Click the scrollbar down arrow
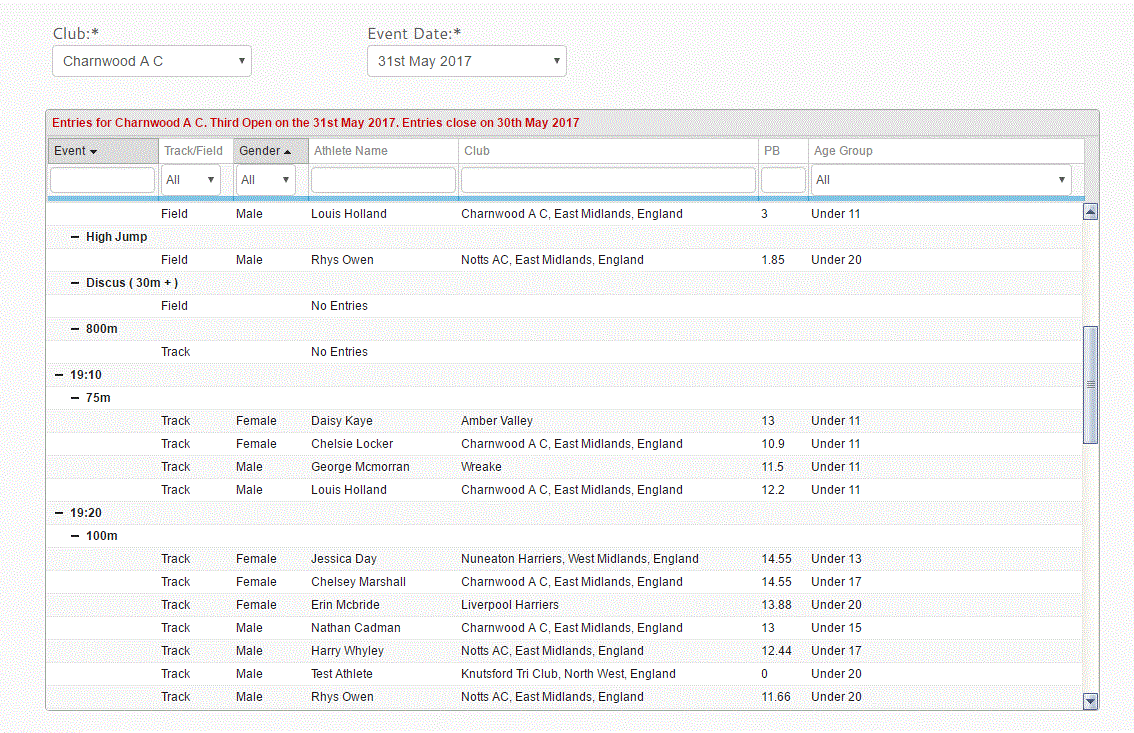The image size is (1134, 733). click(x=1091, y=701)
